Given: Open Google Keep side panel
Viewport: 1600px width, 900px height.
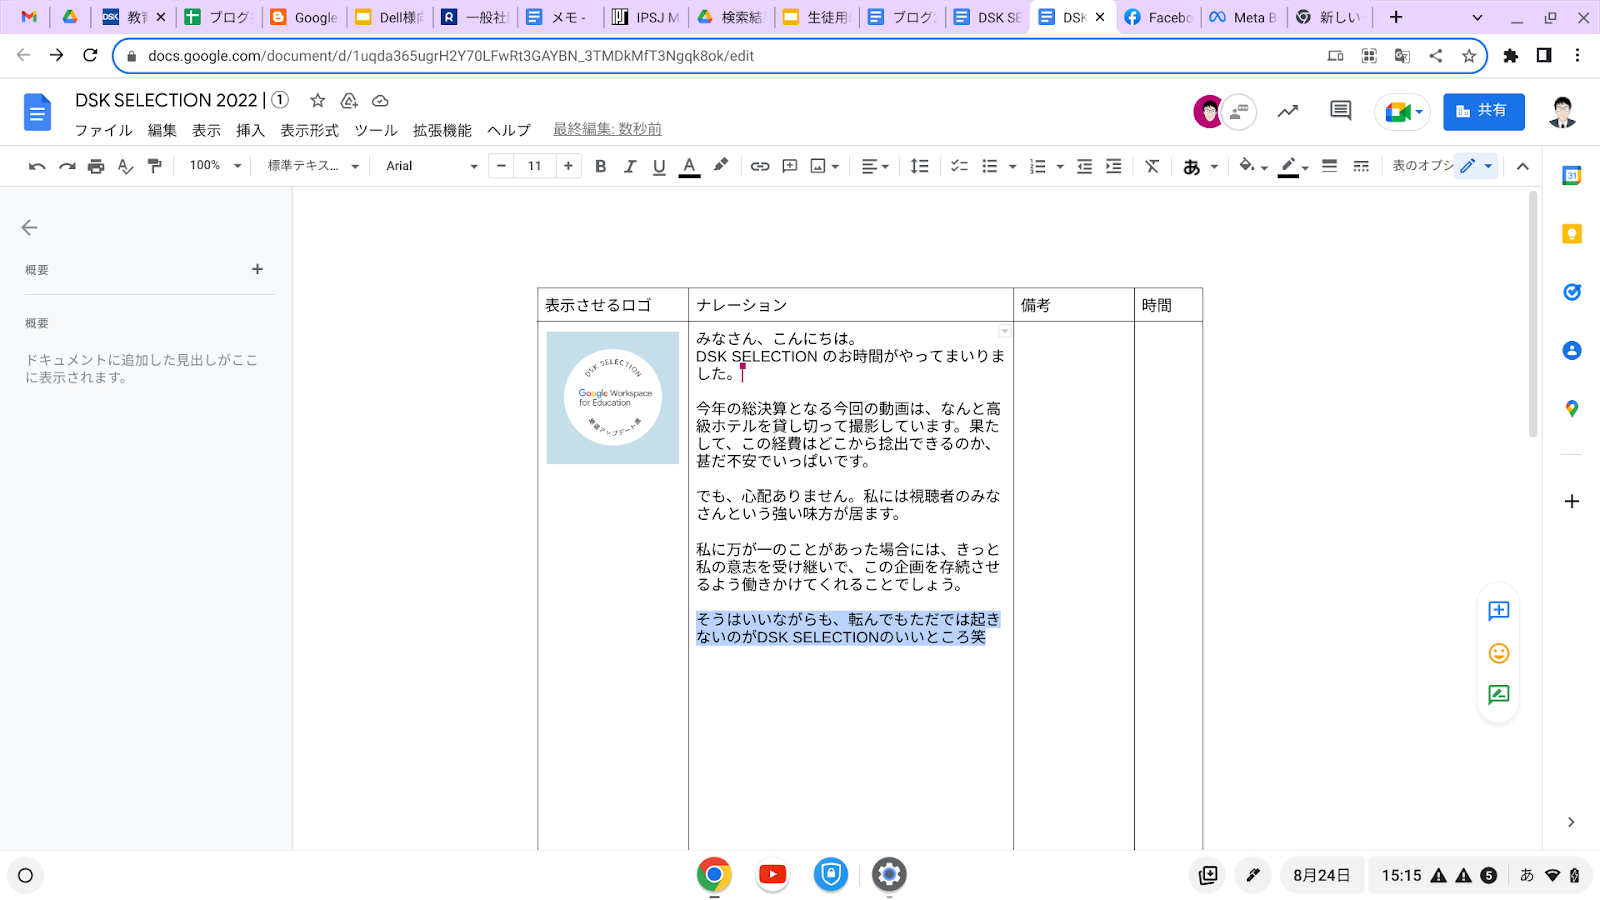Looking at the screenshot, I should [x=1572, y=234].
